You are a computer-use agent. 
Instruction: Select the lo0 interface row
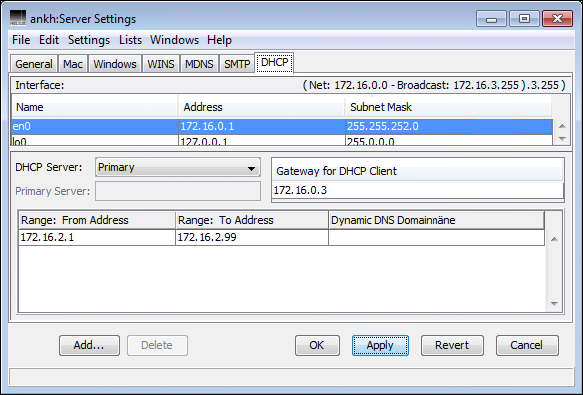pyautogui.click(x=282, y=141)
